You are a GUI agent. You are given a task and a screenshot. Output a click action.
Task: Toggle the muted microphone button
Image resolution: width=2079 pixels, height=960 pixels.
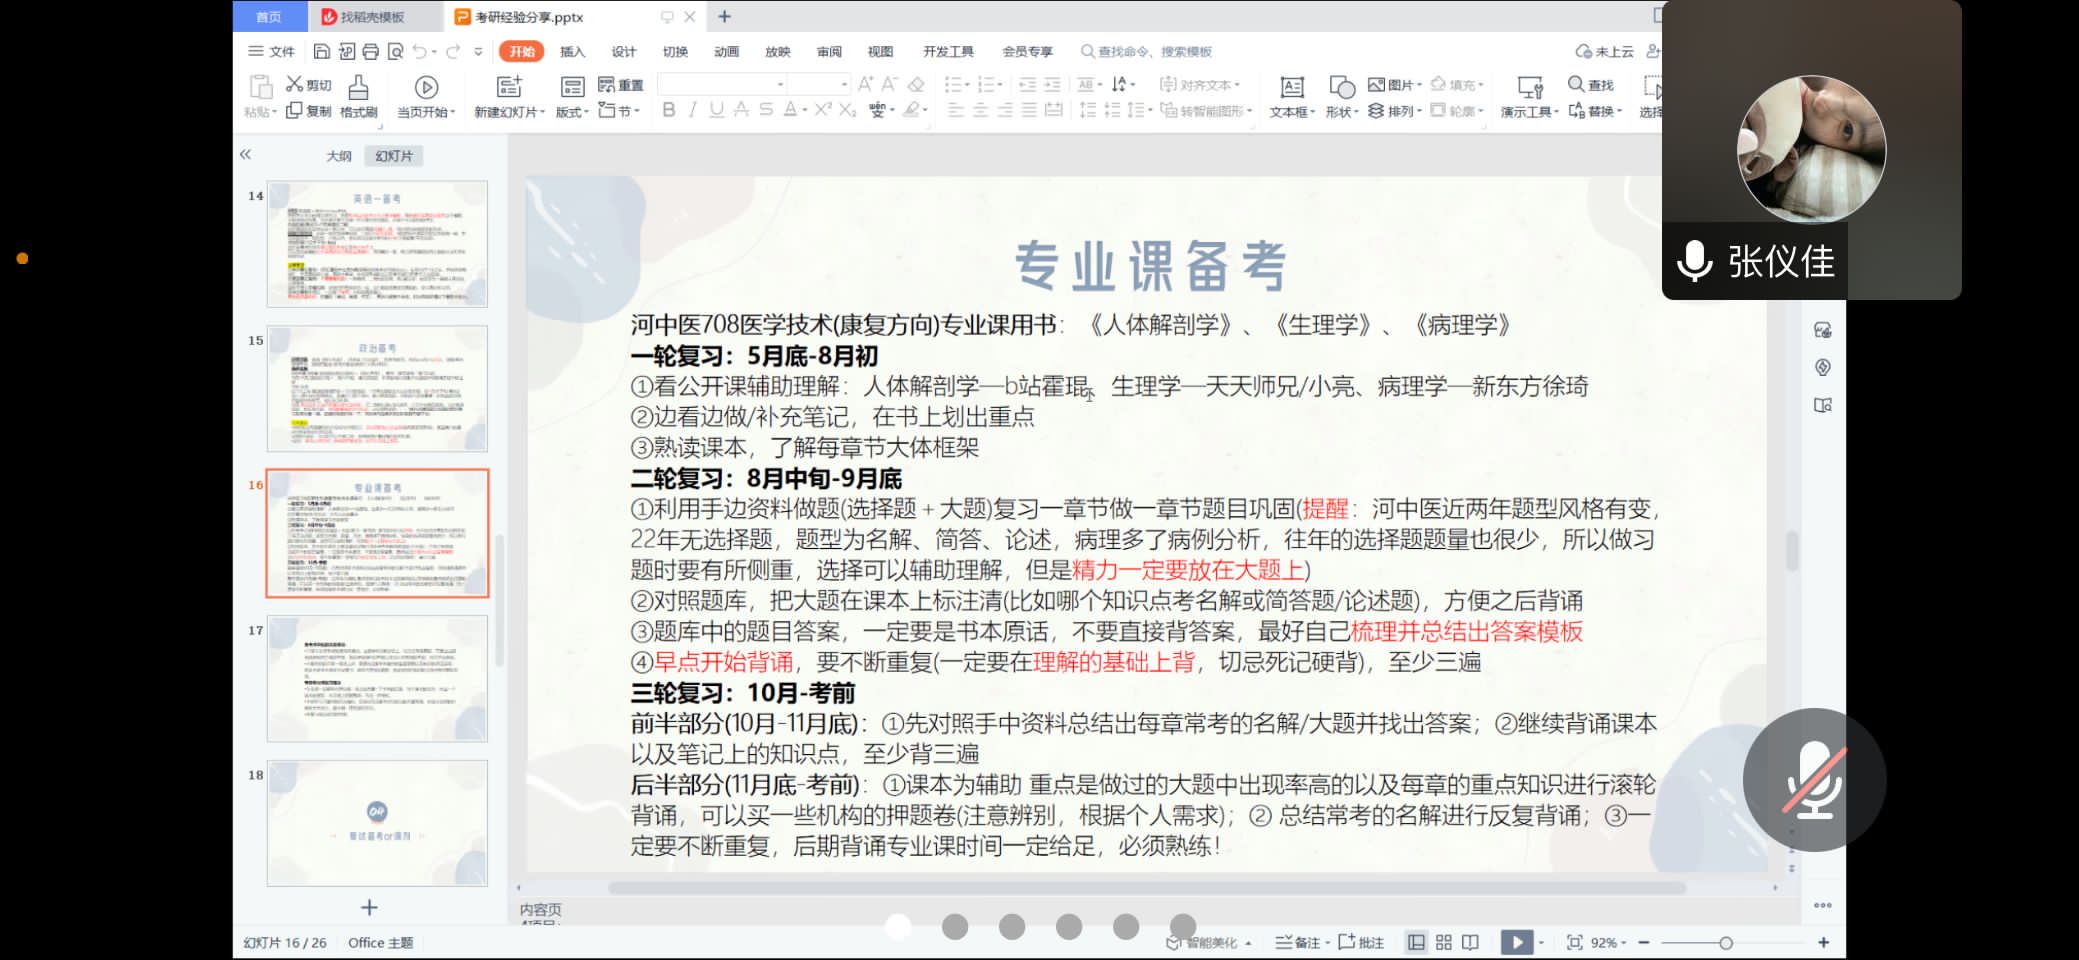tap(1814, 780)
